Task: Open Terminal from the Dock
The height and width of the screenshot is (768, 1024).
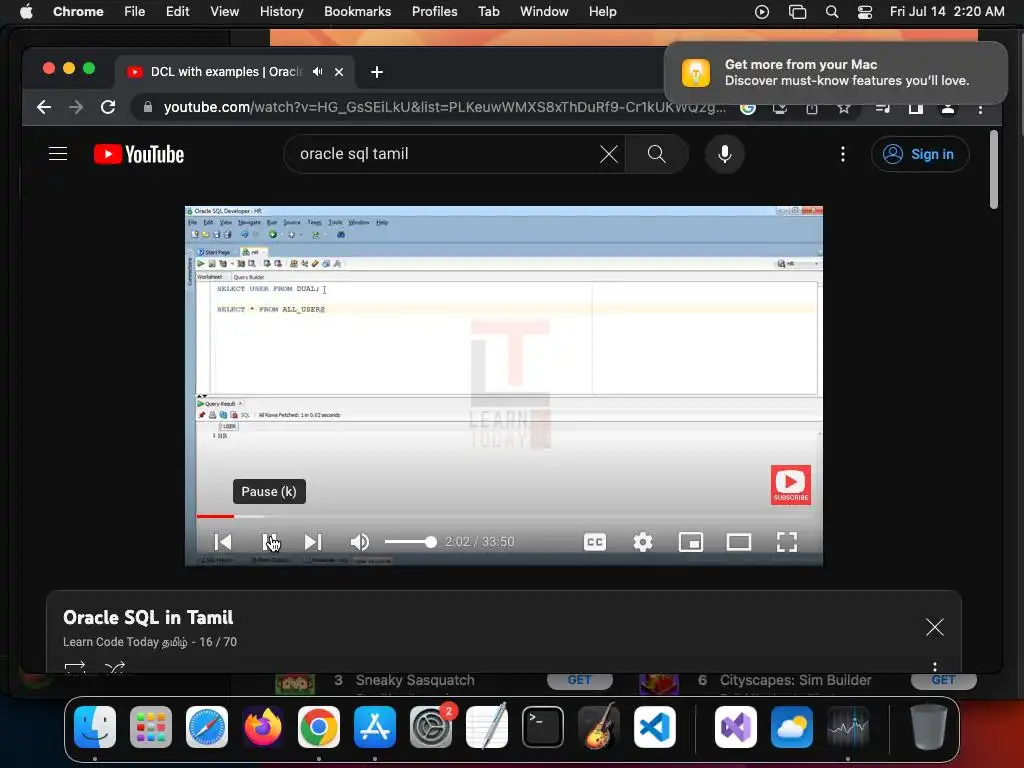Action: pos(543,727)
